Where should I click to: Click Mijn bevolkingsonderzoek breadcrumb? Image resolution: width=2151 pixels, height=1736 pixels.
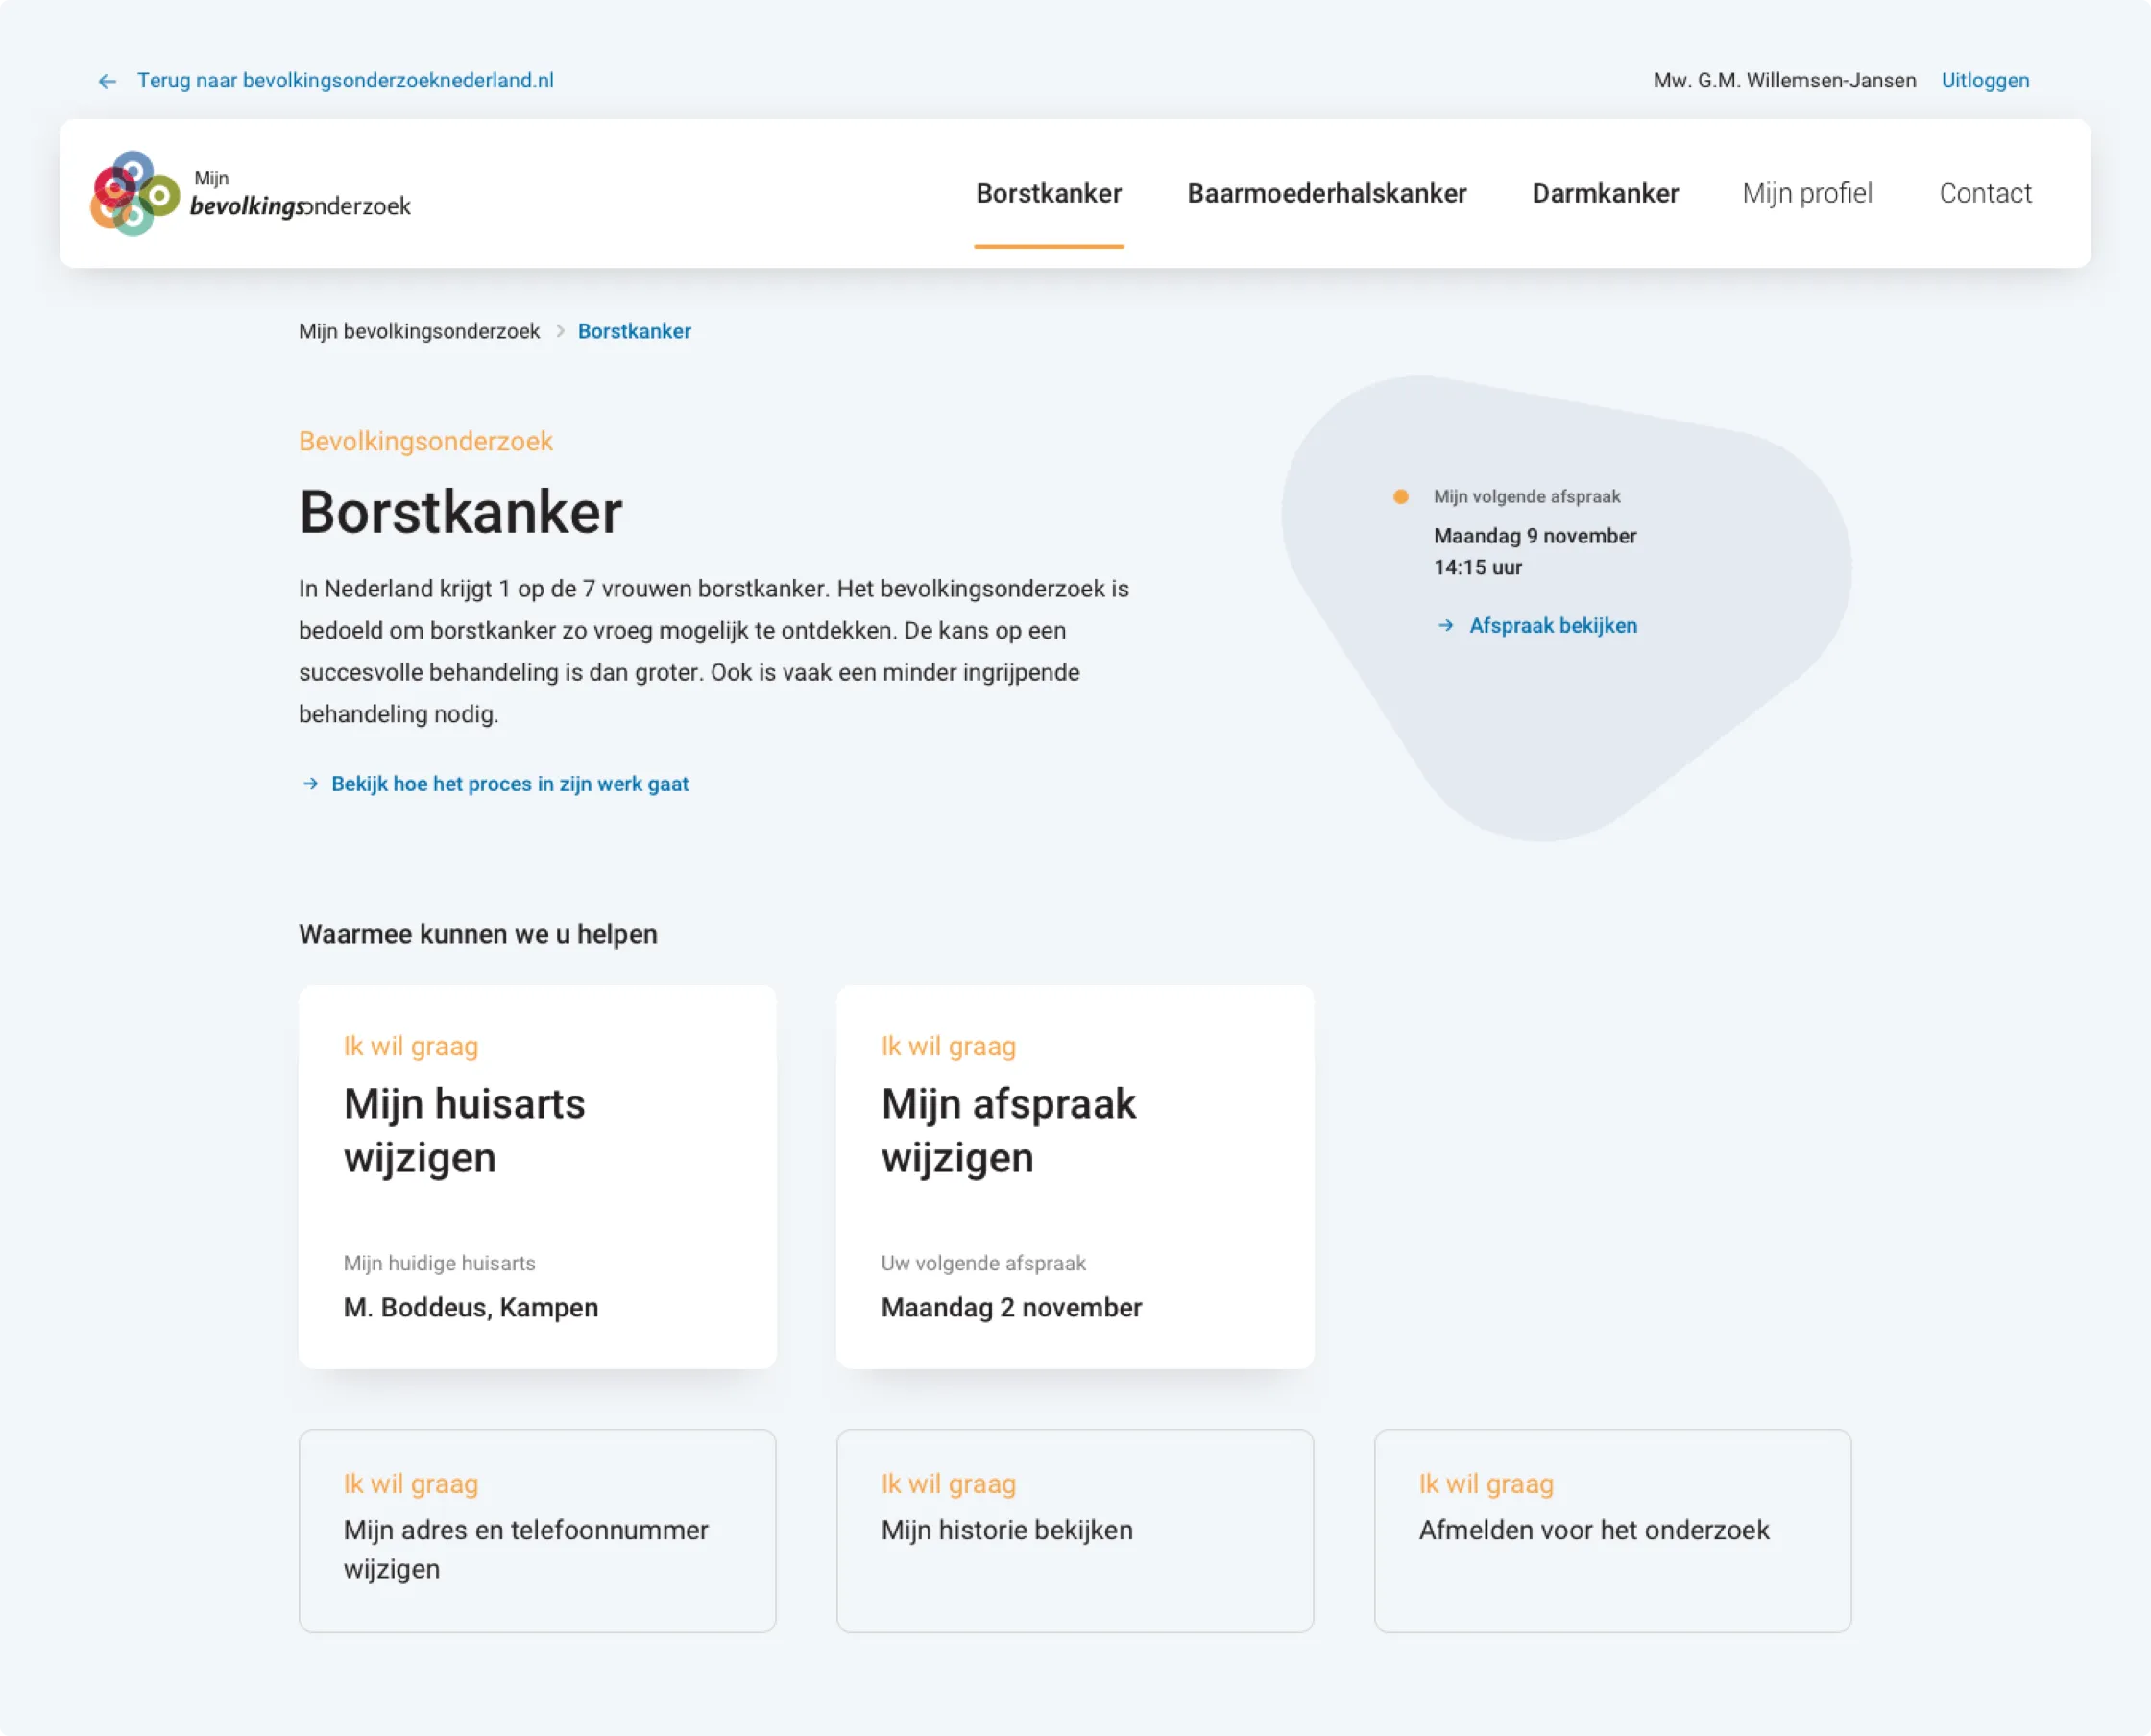point(419,331)
